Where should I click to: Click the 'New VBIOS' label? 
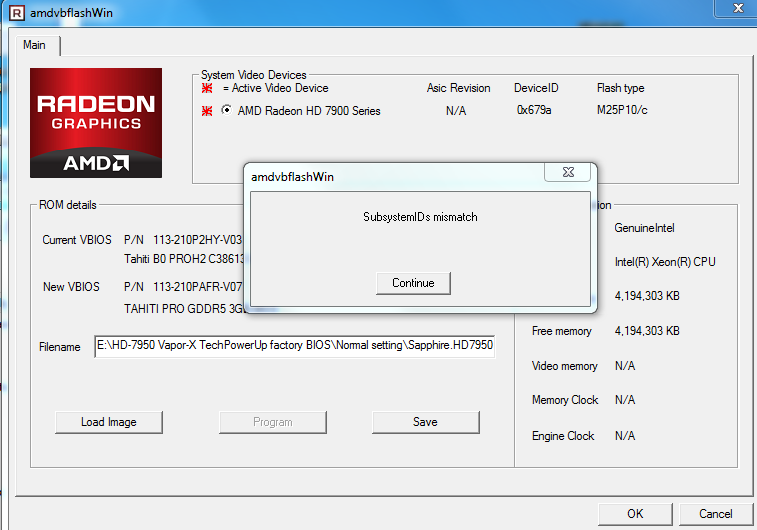[71, 287]
